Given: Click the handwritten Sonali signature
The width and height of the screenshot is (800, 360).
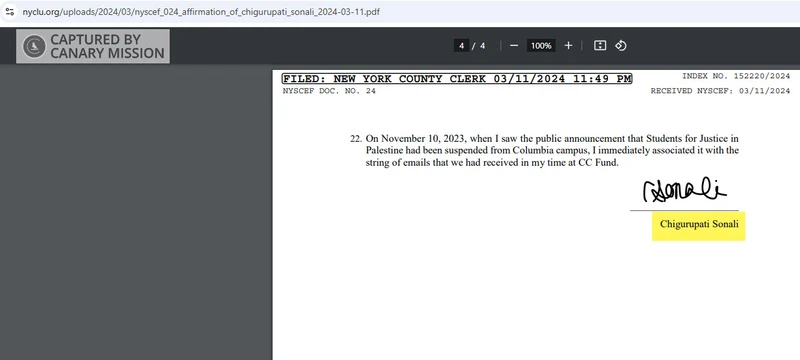Looking at the screenshot, I should pos(685,190).
